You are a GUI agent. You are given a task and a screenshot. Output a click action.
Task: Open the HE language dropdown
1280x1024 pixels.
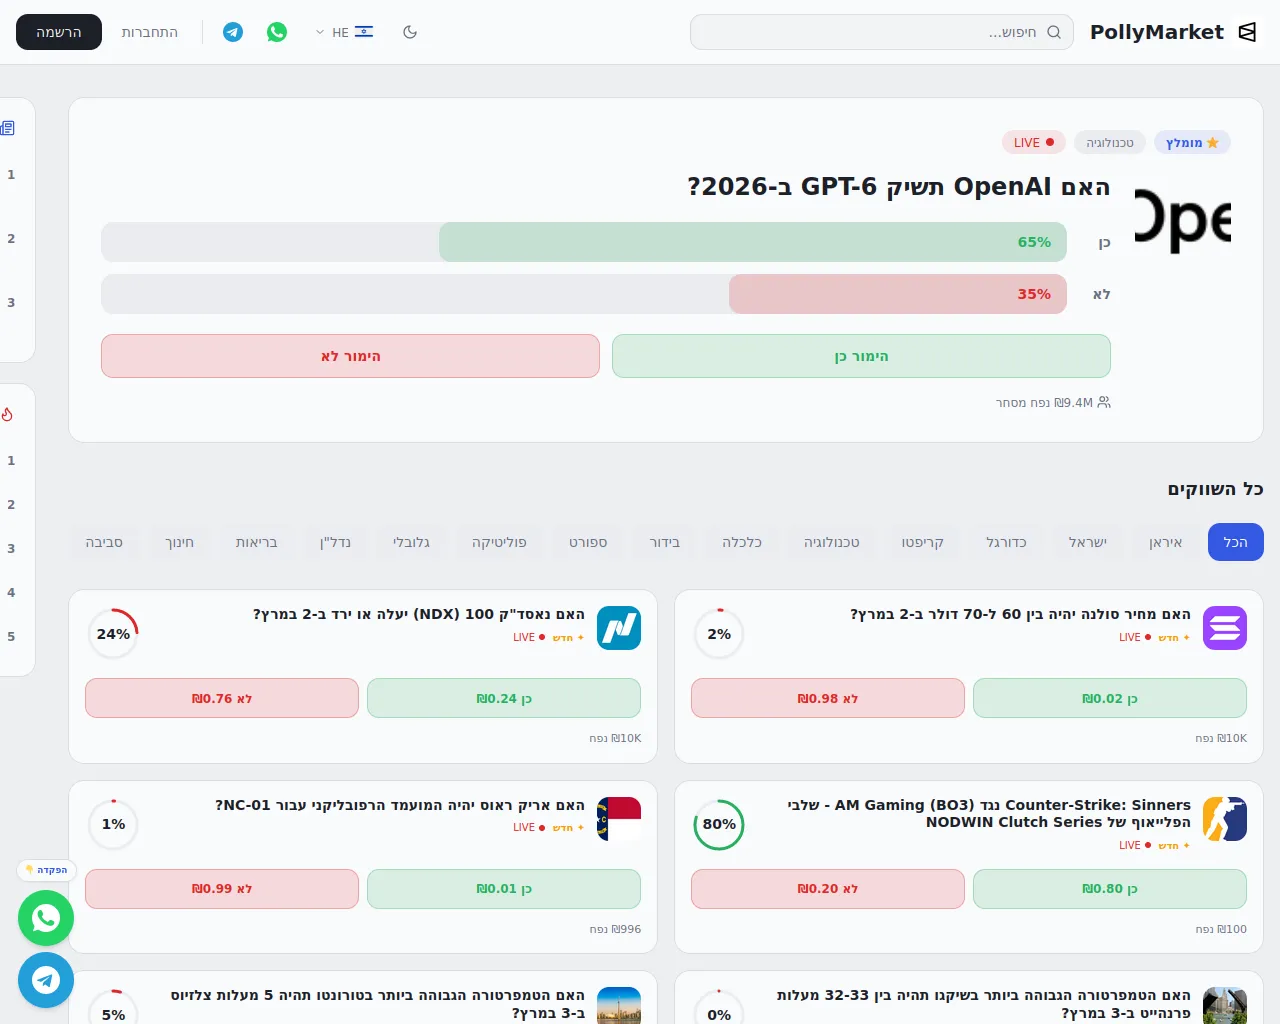344,32
